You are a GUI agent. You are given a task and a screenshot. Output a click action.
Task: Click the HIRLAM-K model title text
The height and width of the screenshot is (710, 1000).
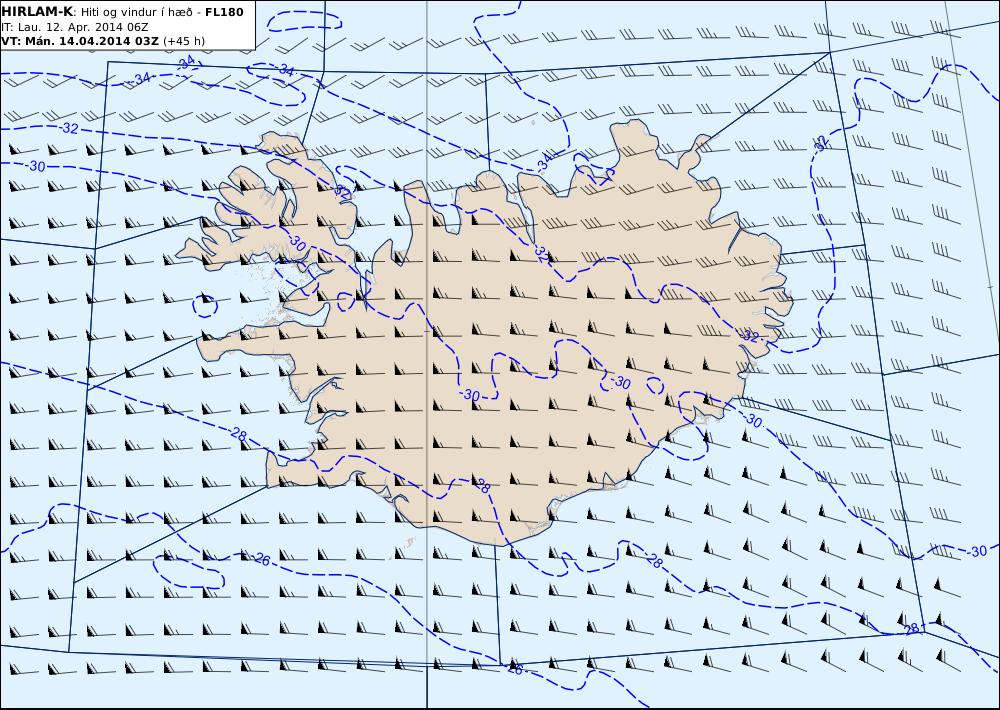click(x=37, y=12)
